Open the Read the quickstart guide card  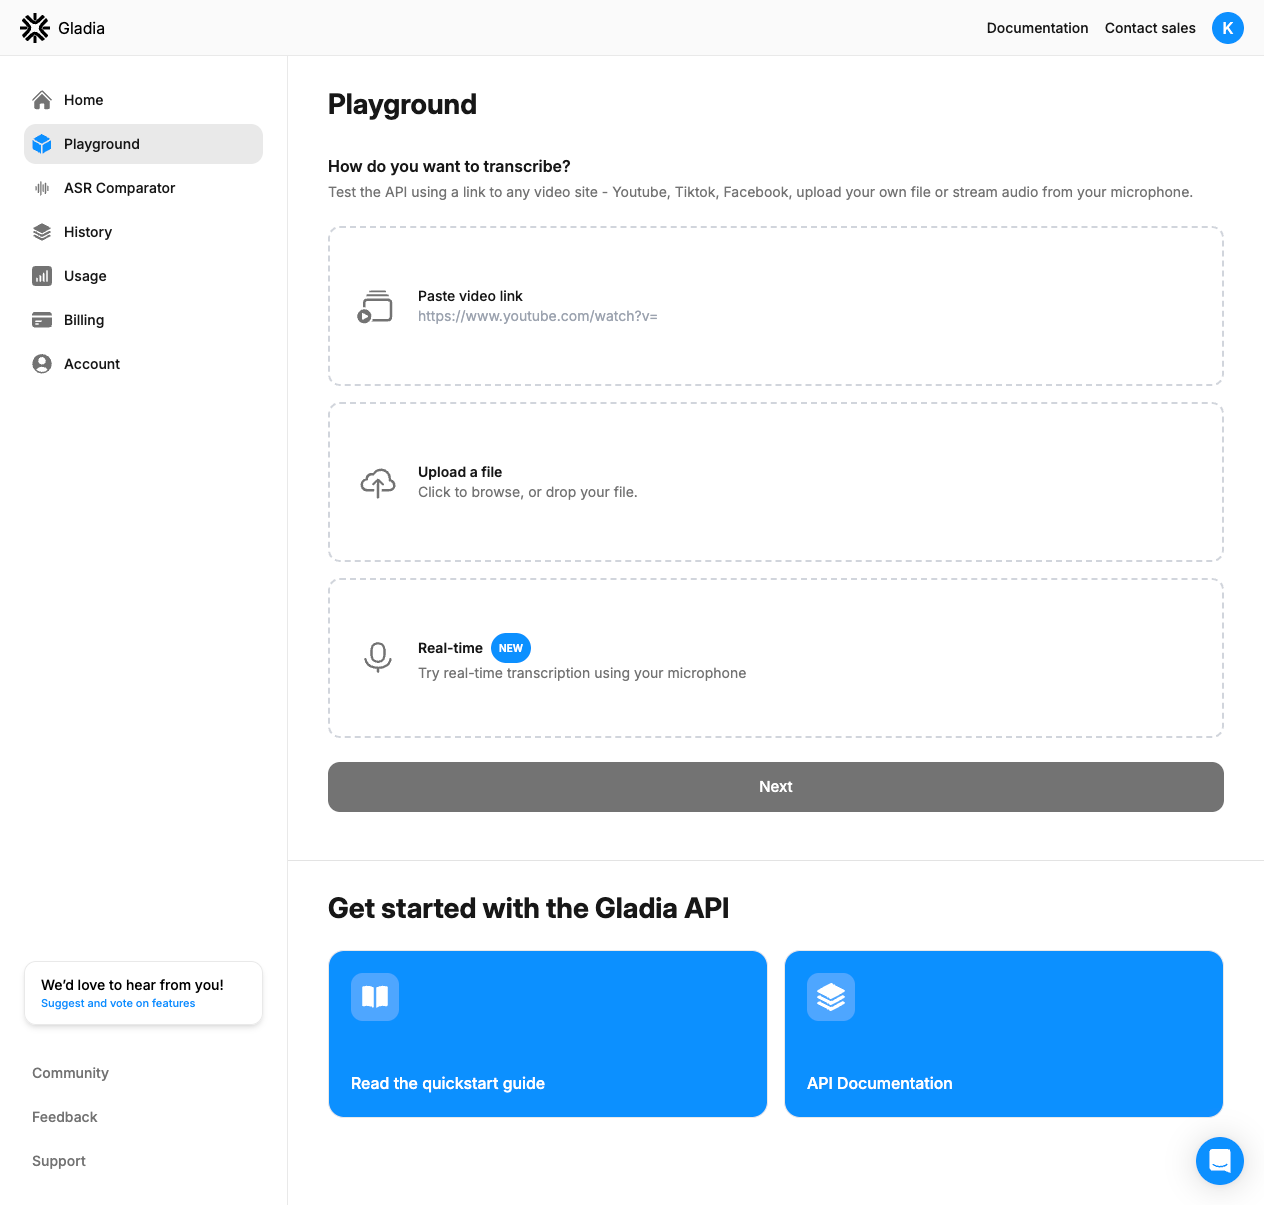click(x=548, y=1034)
